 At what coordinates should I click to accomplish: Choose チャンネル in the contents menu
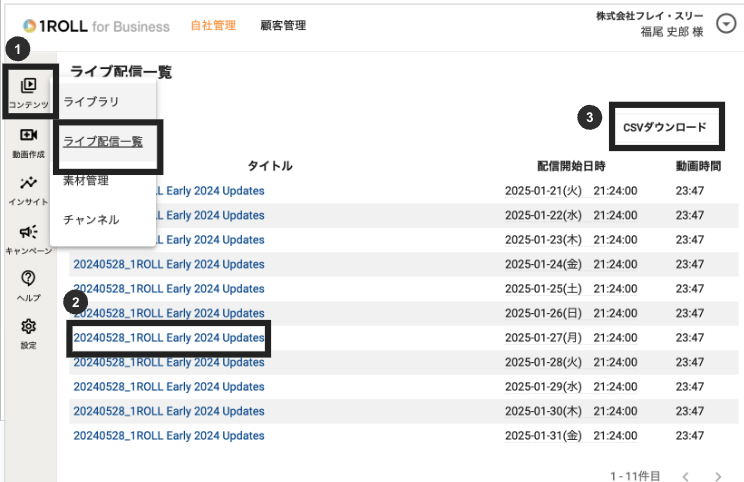[91, 219]
